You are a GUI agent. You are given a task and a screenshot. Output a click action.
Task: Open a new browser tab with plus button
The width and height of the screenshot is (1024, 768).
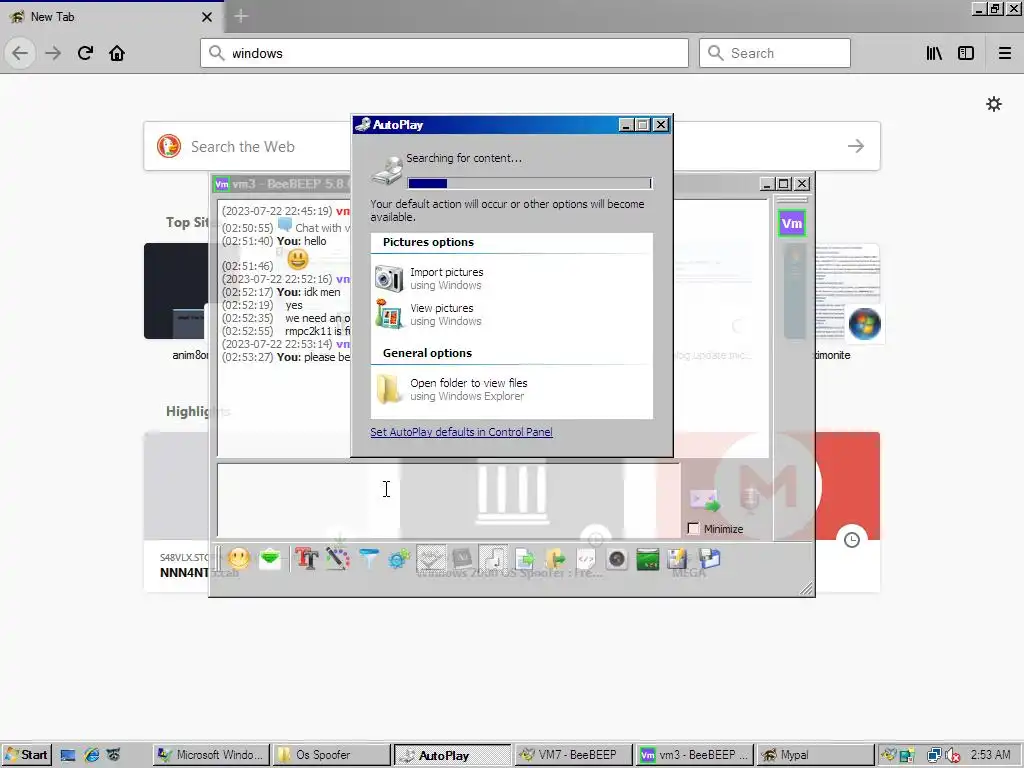point(241,16)
